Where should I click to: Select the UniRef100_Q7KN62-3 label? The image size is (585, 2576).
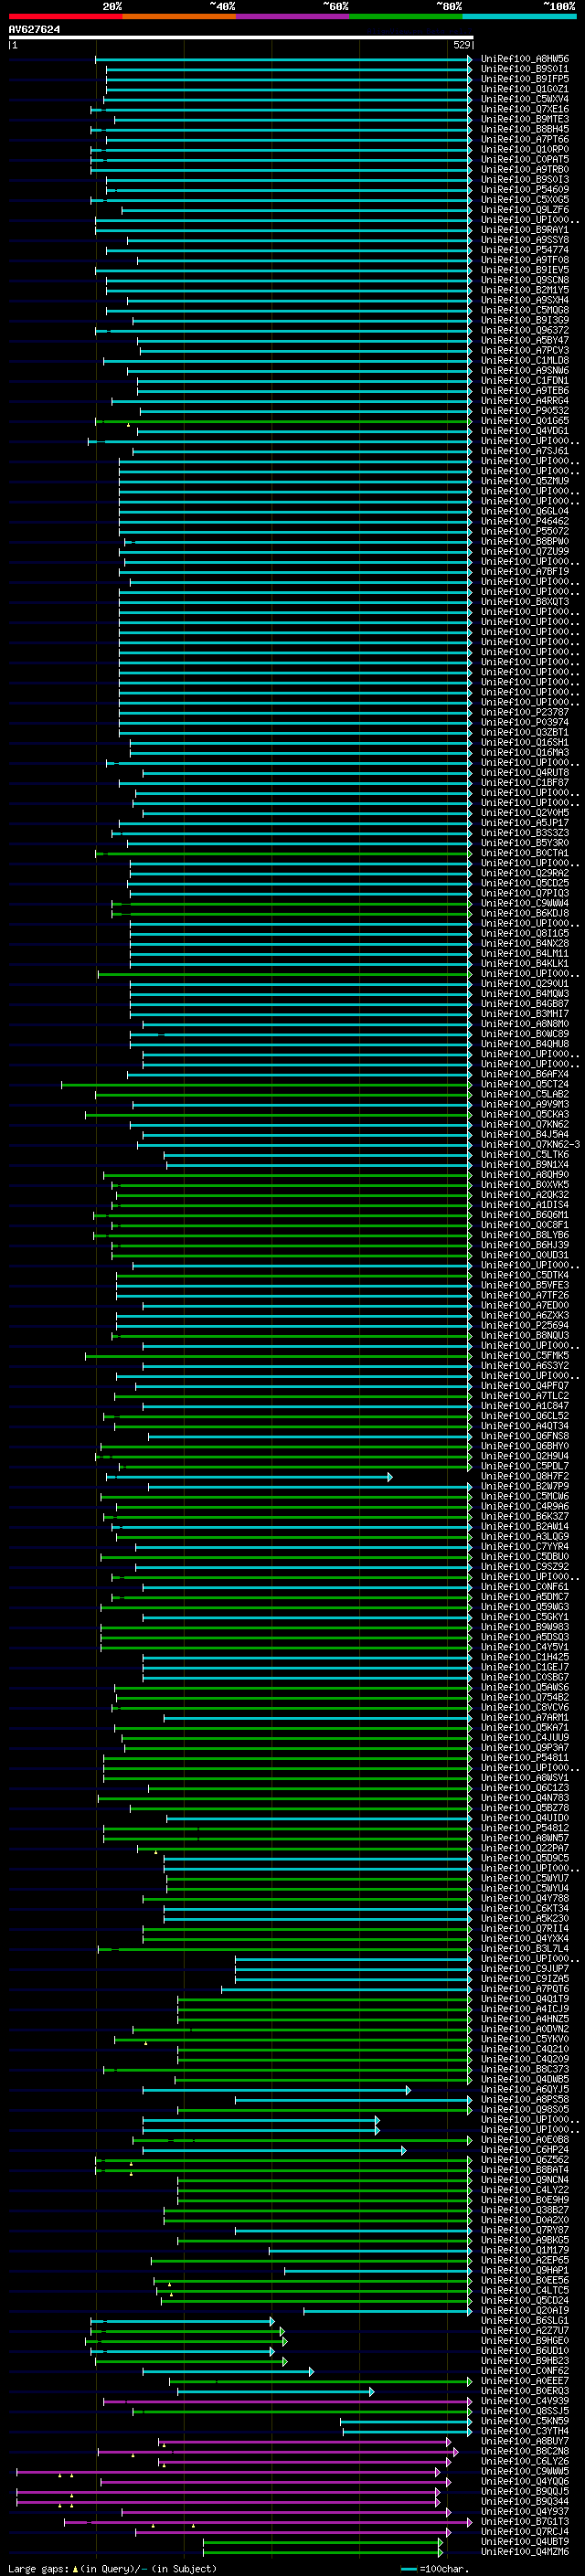(x=530, y=1144)
